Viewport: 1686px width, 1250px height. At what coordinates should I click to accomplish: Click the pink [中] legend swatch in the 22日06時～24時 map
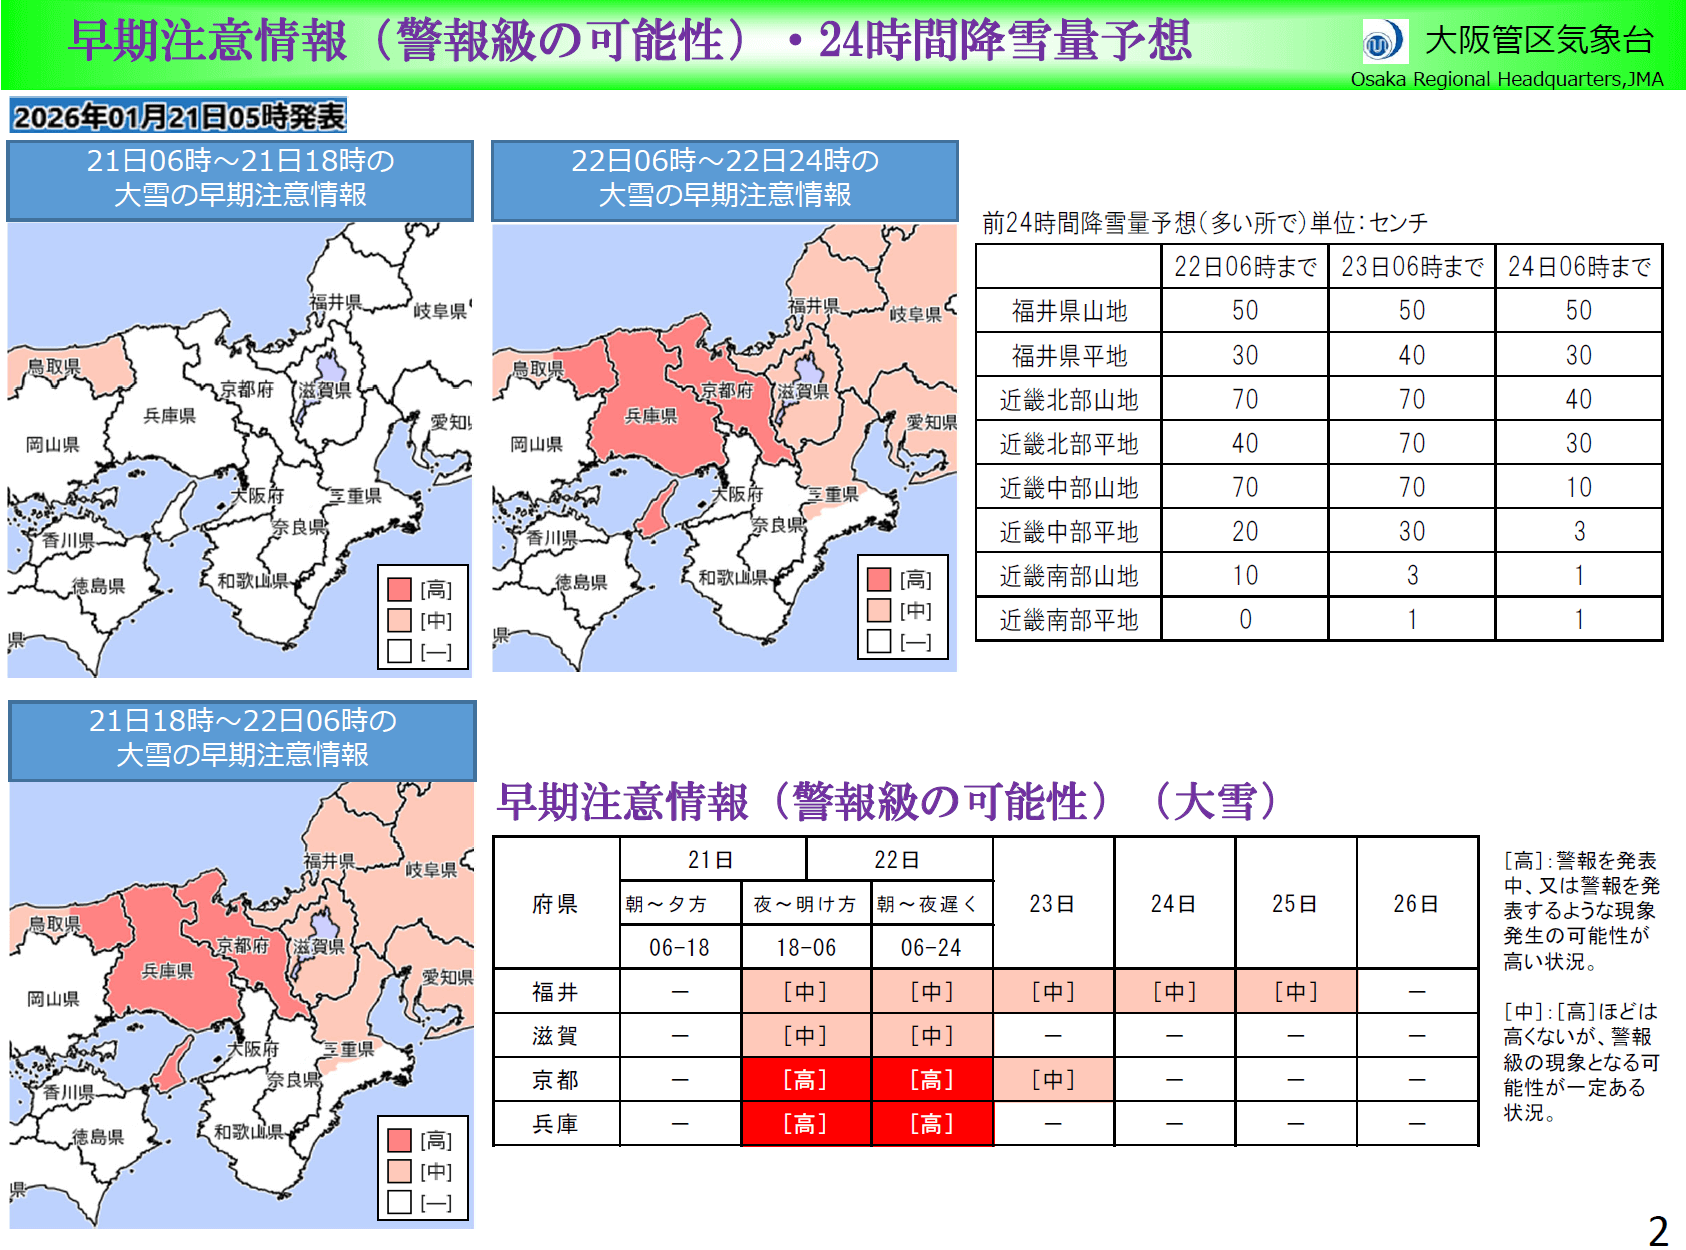pyautogui.click(x=879, y=610)
